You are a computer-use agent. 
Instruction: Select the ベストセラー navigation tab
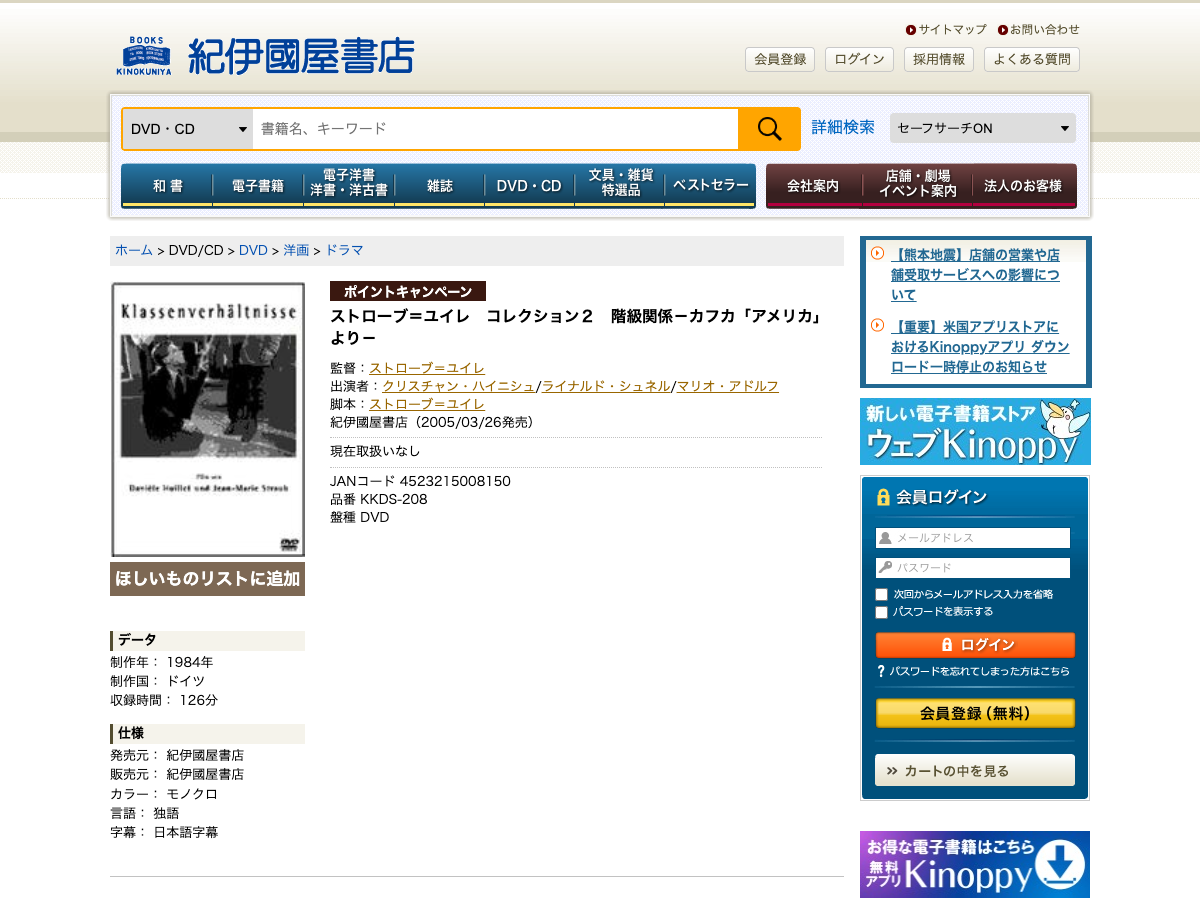point(710,186)
